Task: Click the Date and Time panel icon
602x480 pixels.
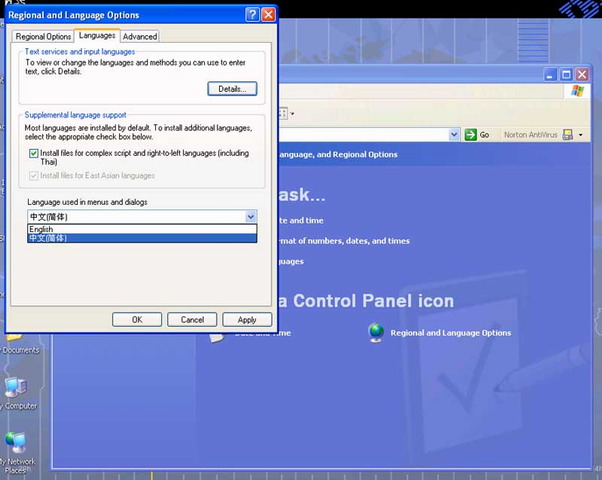Action: [216, 336]
